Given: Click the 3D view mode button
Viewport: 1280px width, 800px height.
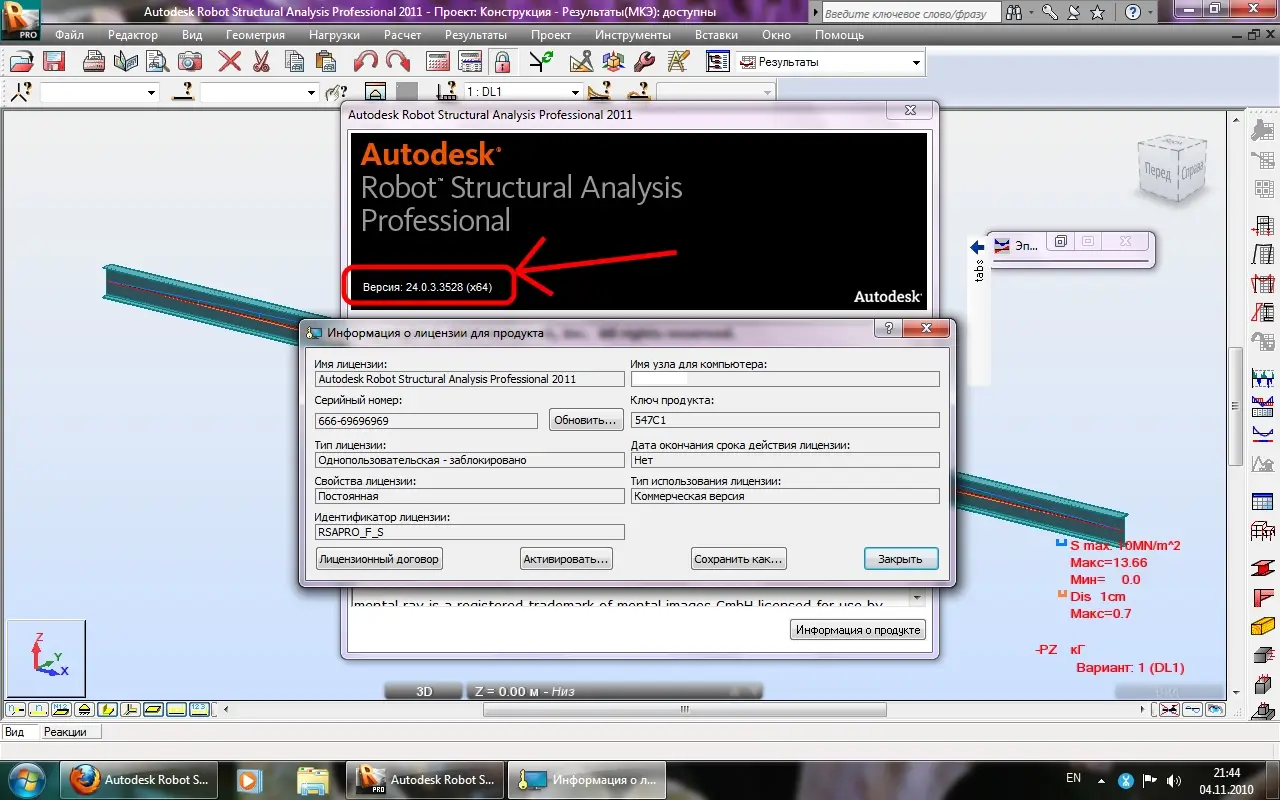Looking at the screenshot, I should [x=424, y=691].
